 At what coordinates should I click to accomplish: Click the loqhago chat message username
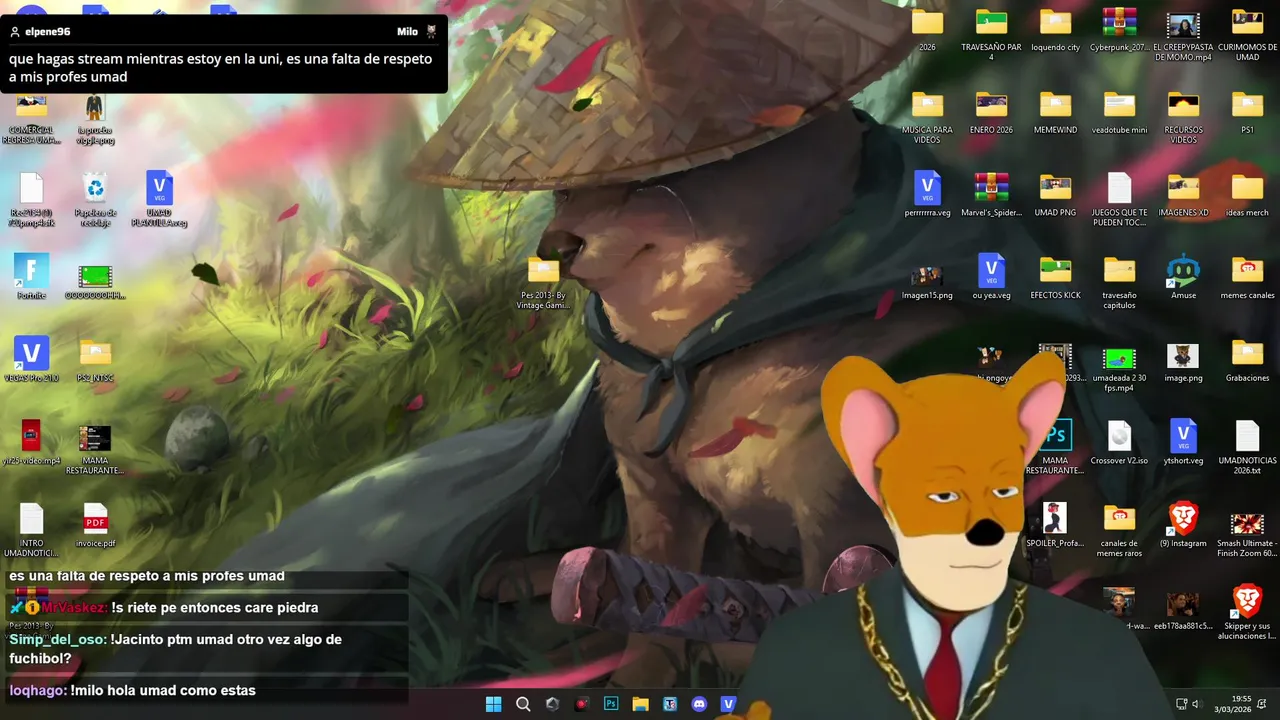point(38,690)
